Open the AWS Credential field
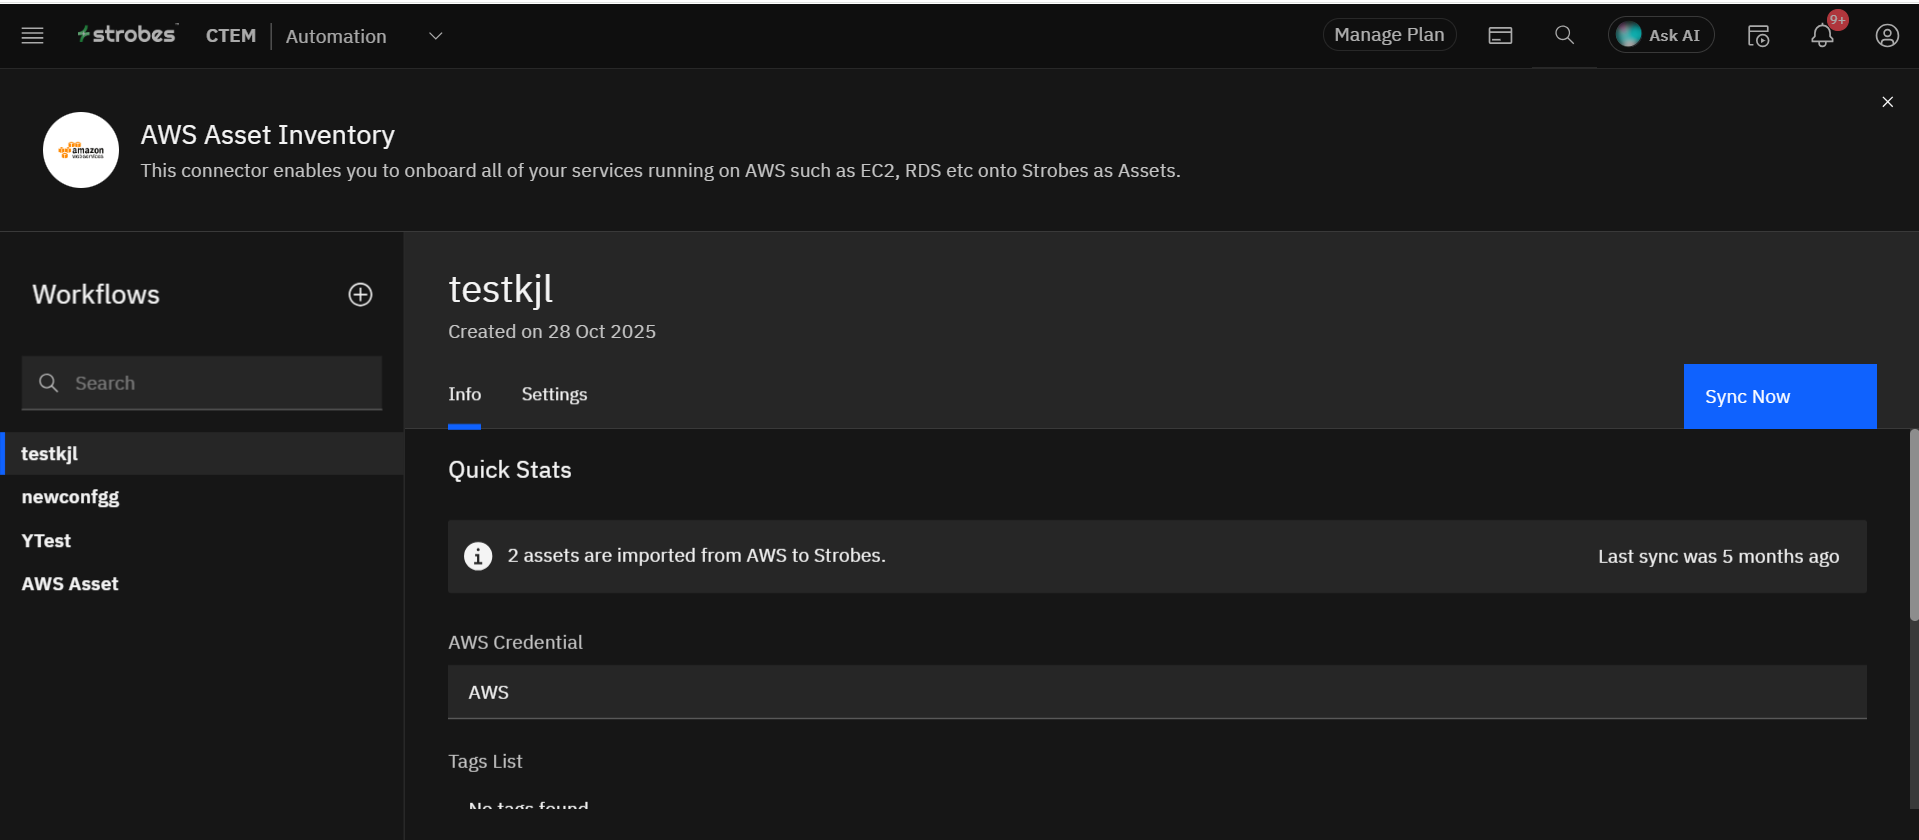Image resolution: width=1919 pixels, height=840 pixels. click(x=1156, y=692)
